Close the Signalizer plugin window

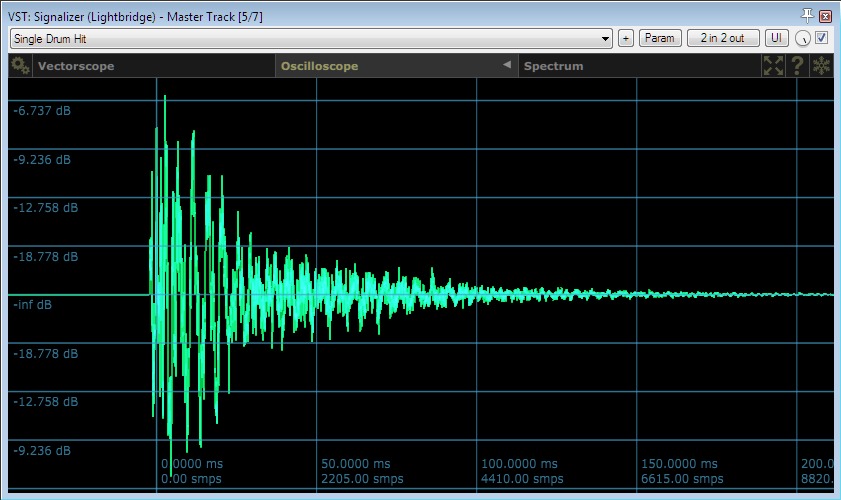click(x=825, y=16)
